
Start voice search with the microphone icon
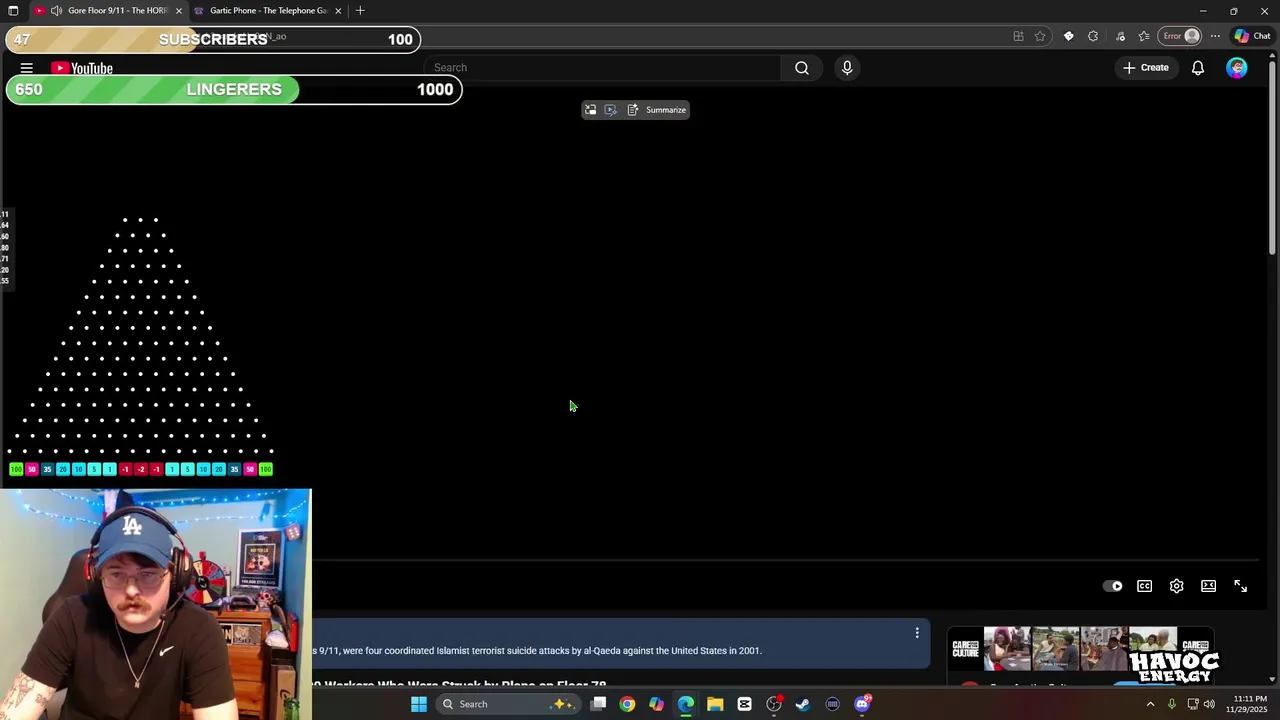point(847,68)
